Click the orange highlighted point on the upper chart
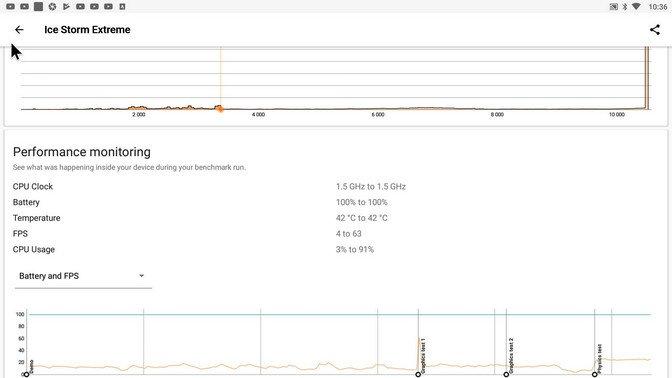Screen dimensions: 672x378 point(220,109)
